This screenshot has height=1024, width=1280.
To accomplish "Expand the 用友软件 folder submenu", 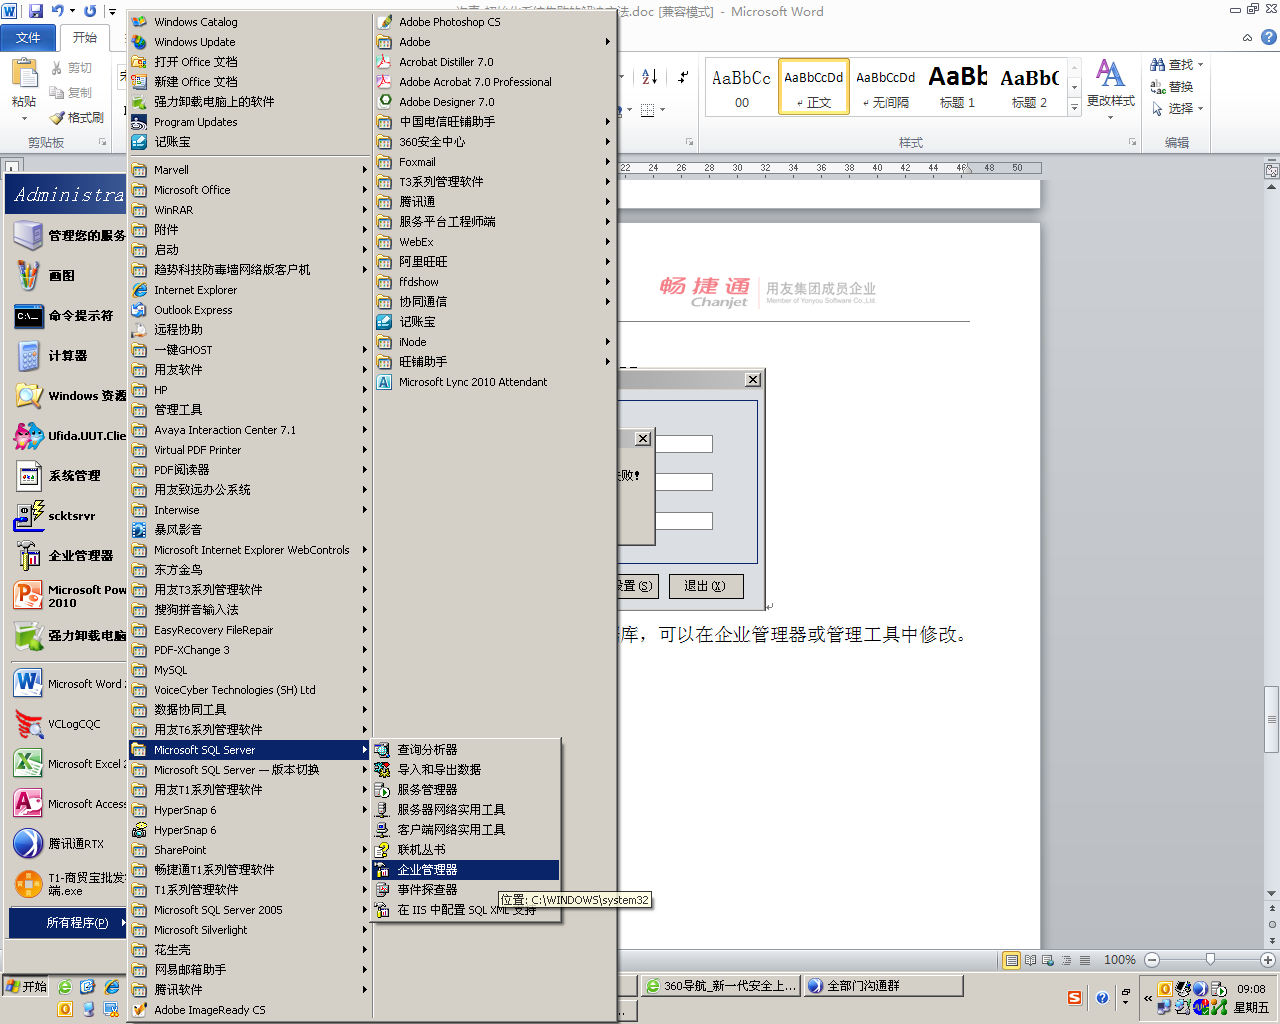I will coord(249,370).
